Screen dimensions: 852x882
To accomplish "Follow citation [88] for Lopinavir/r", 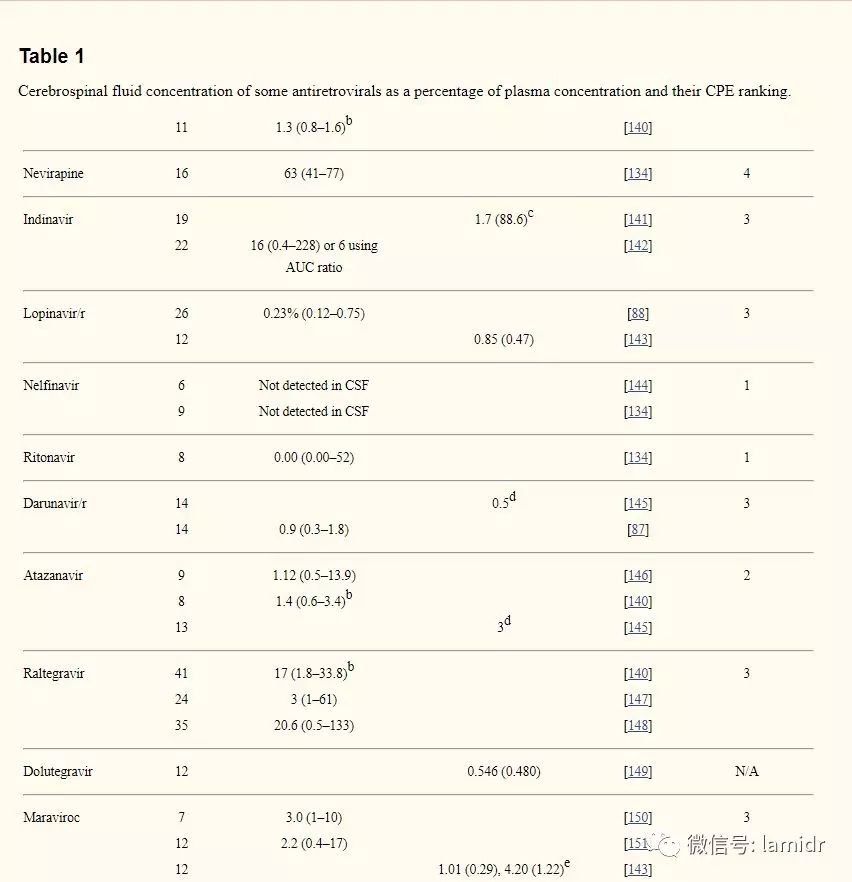I will (x=638, y=314).
